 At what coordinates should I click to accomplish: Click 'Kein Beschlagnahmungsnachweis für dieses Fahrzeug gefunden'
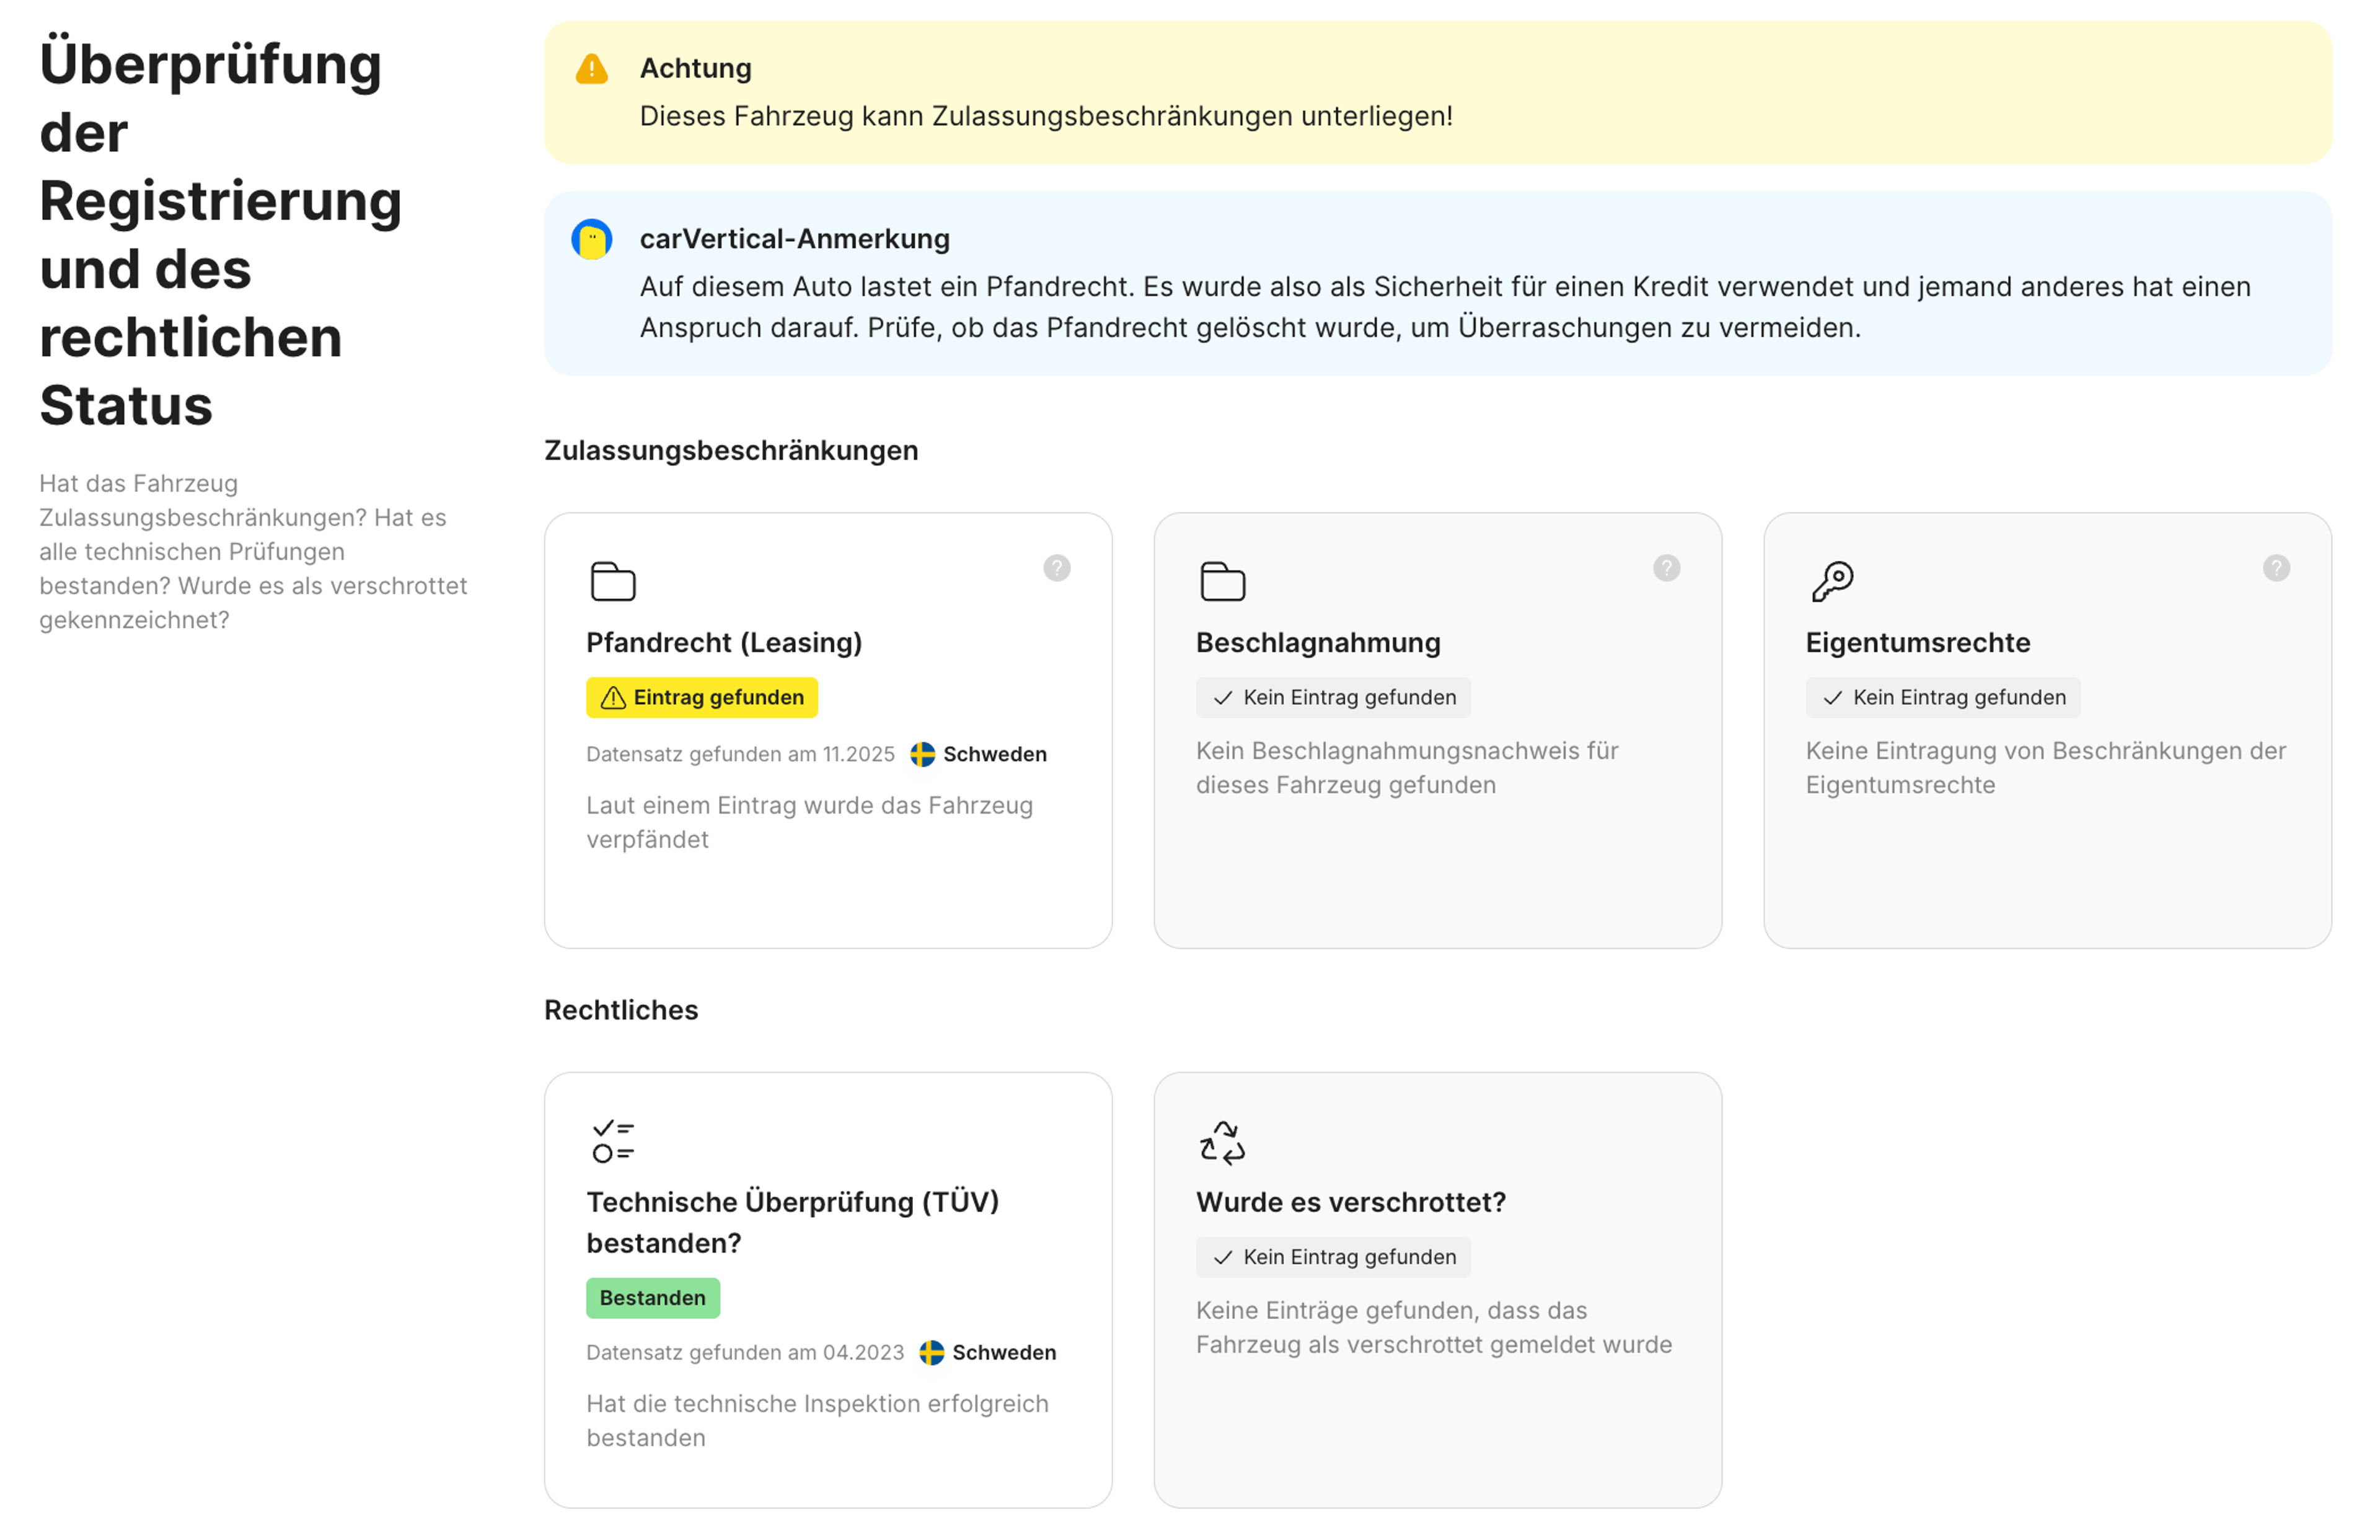[1407, 768]
